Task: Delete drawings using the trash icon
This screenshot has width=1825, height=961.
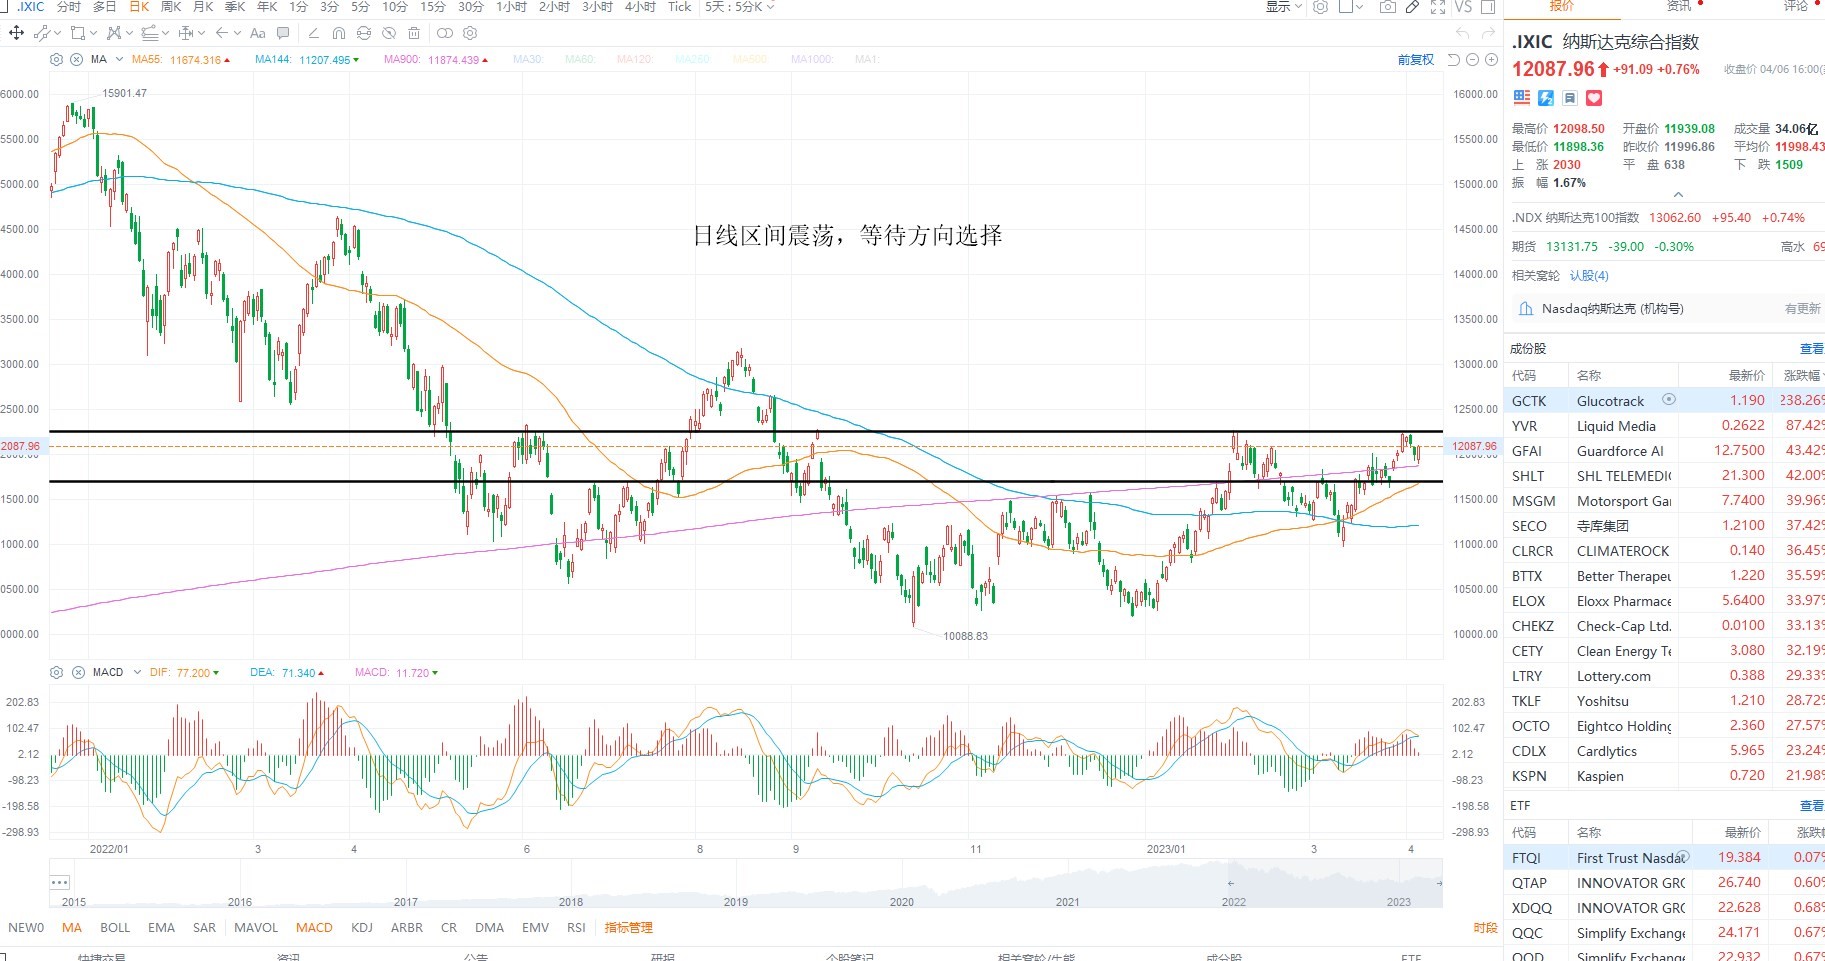Action: [x=414, y=33]
